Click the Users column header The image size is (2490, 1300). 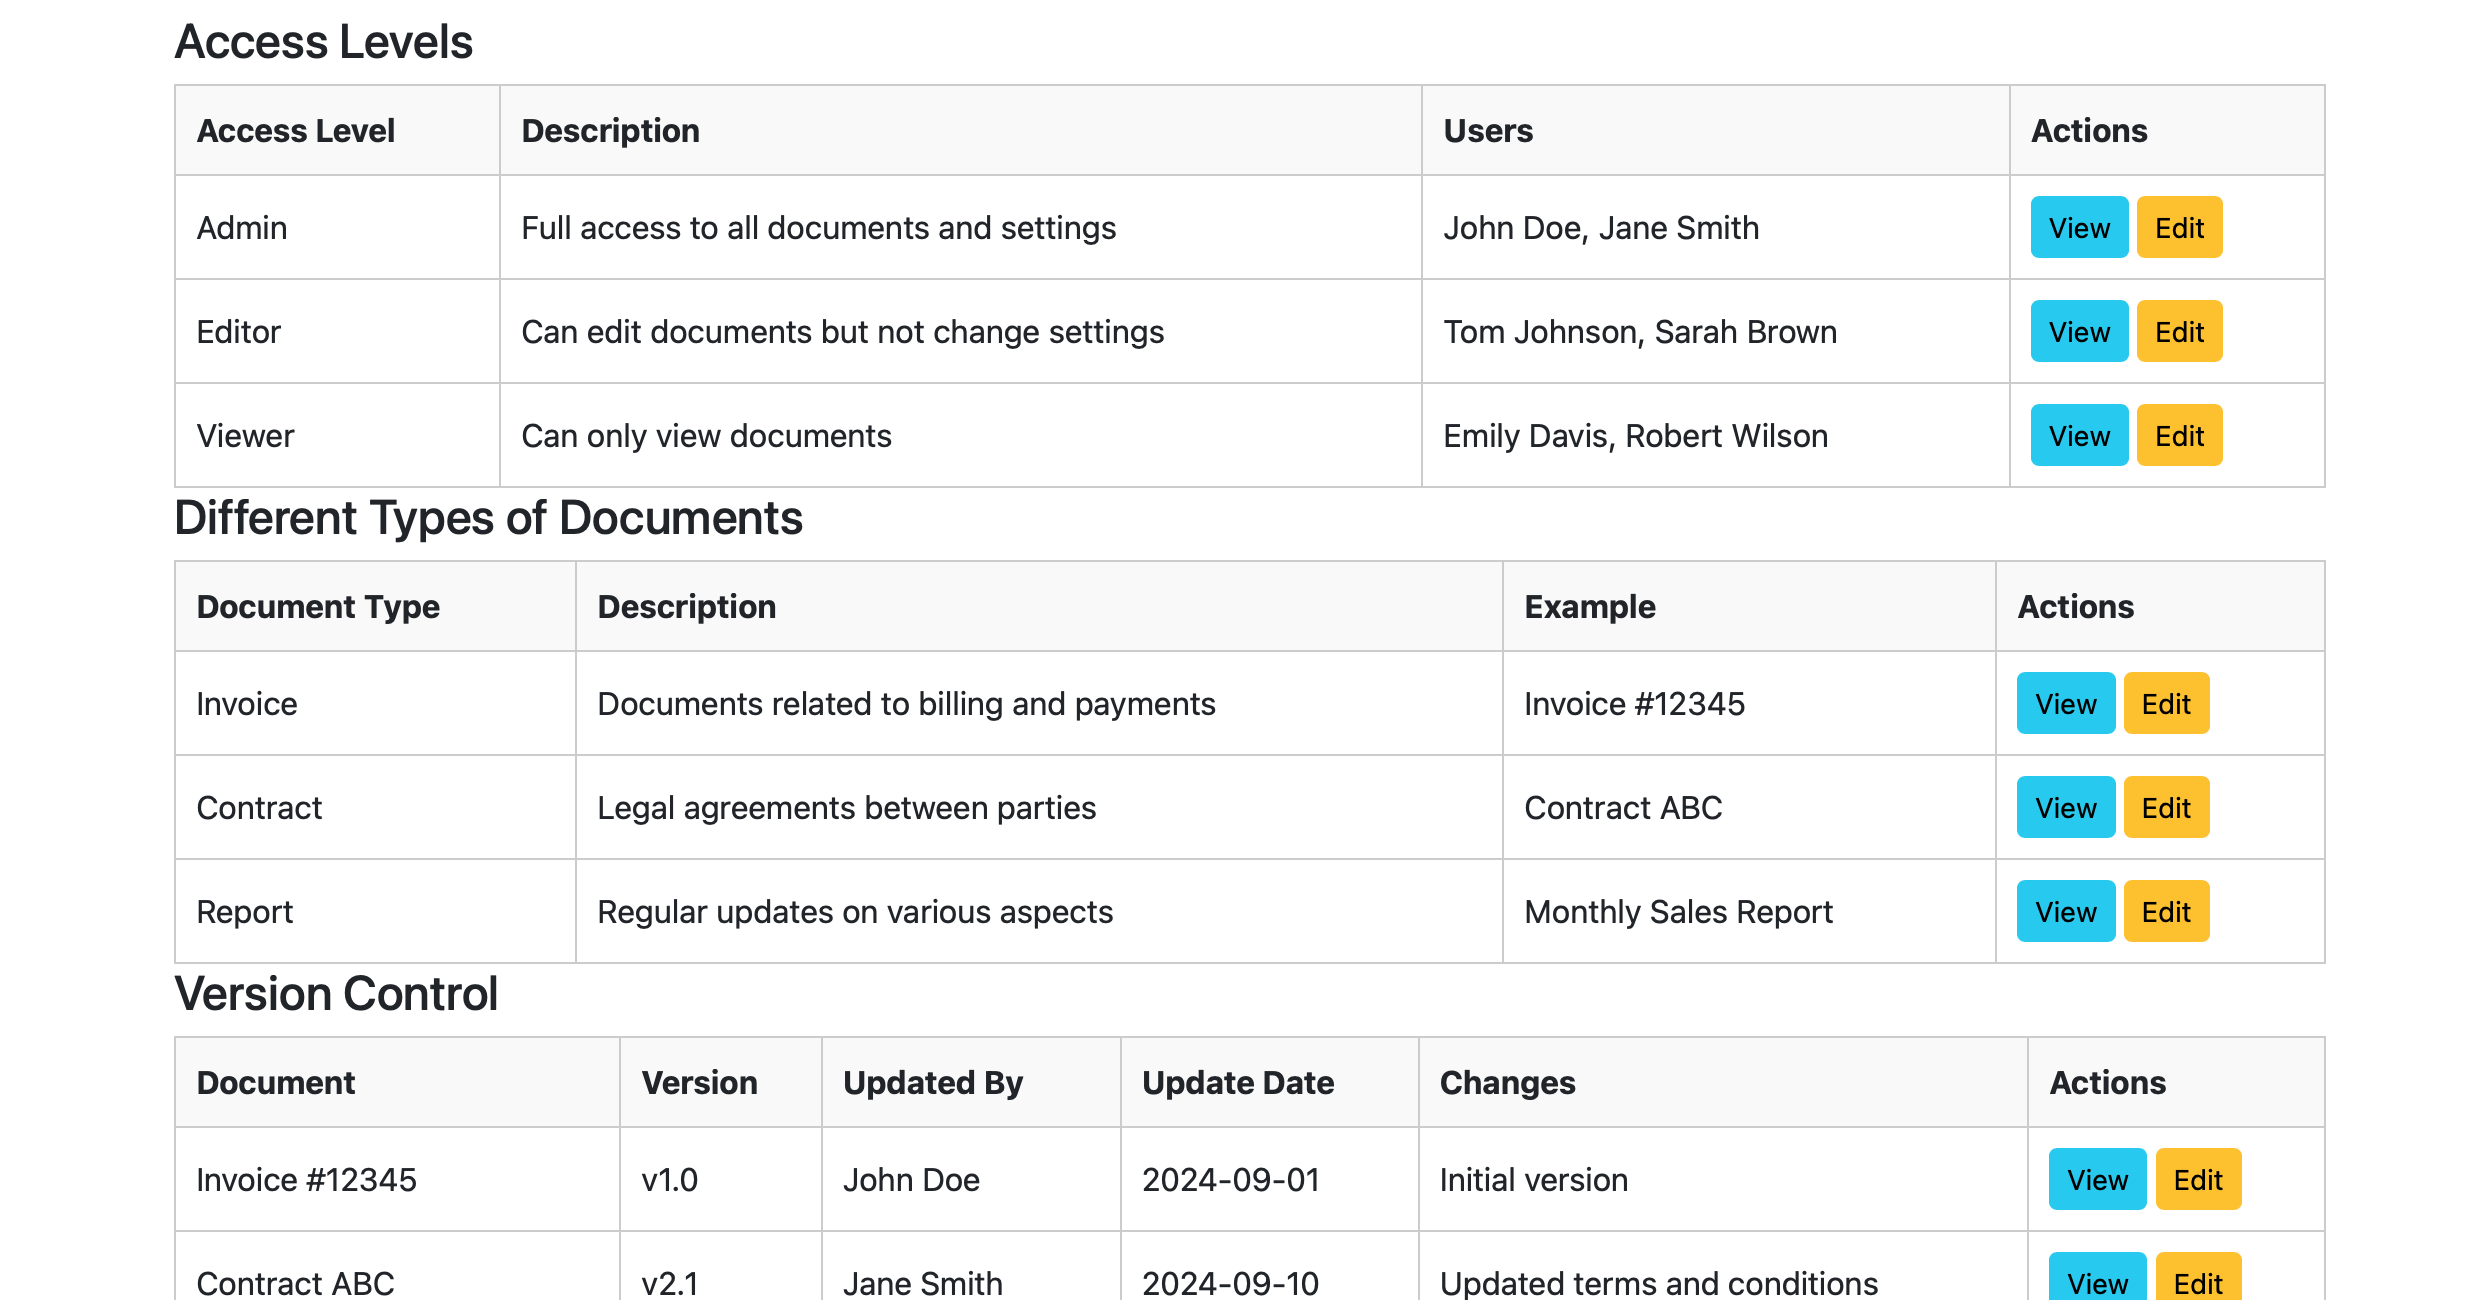click(x=1487, y=131)
